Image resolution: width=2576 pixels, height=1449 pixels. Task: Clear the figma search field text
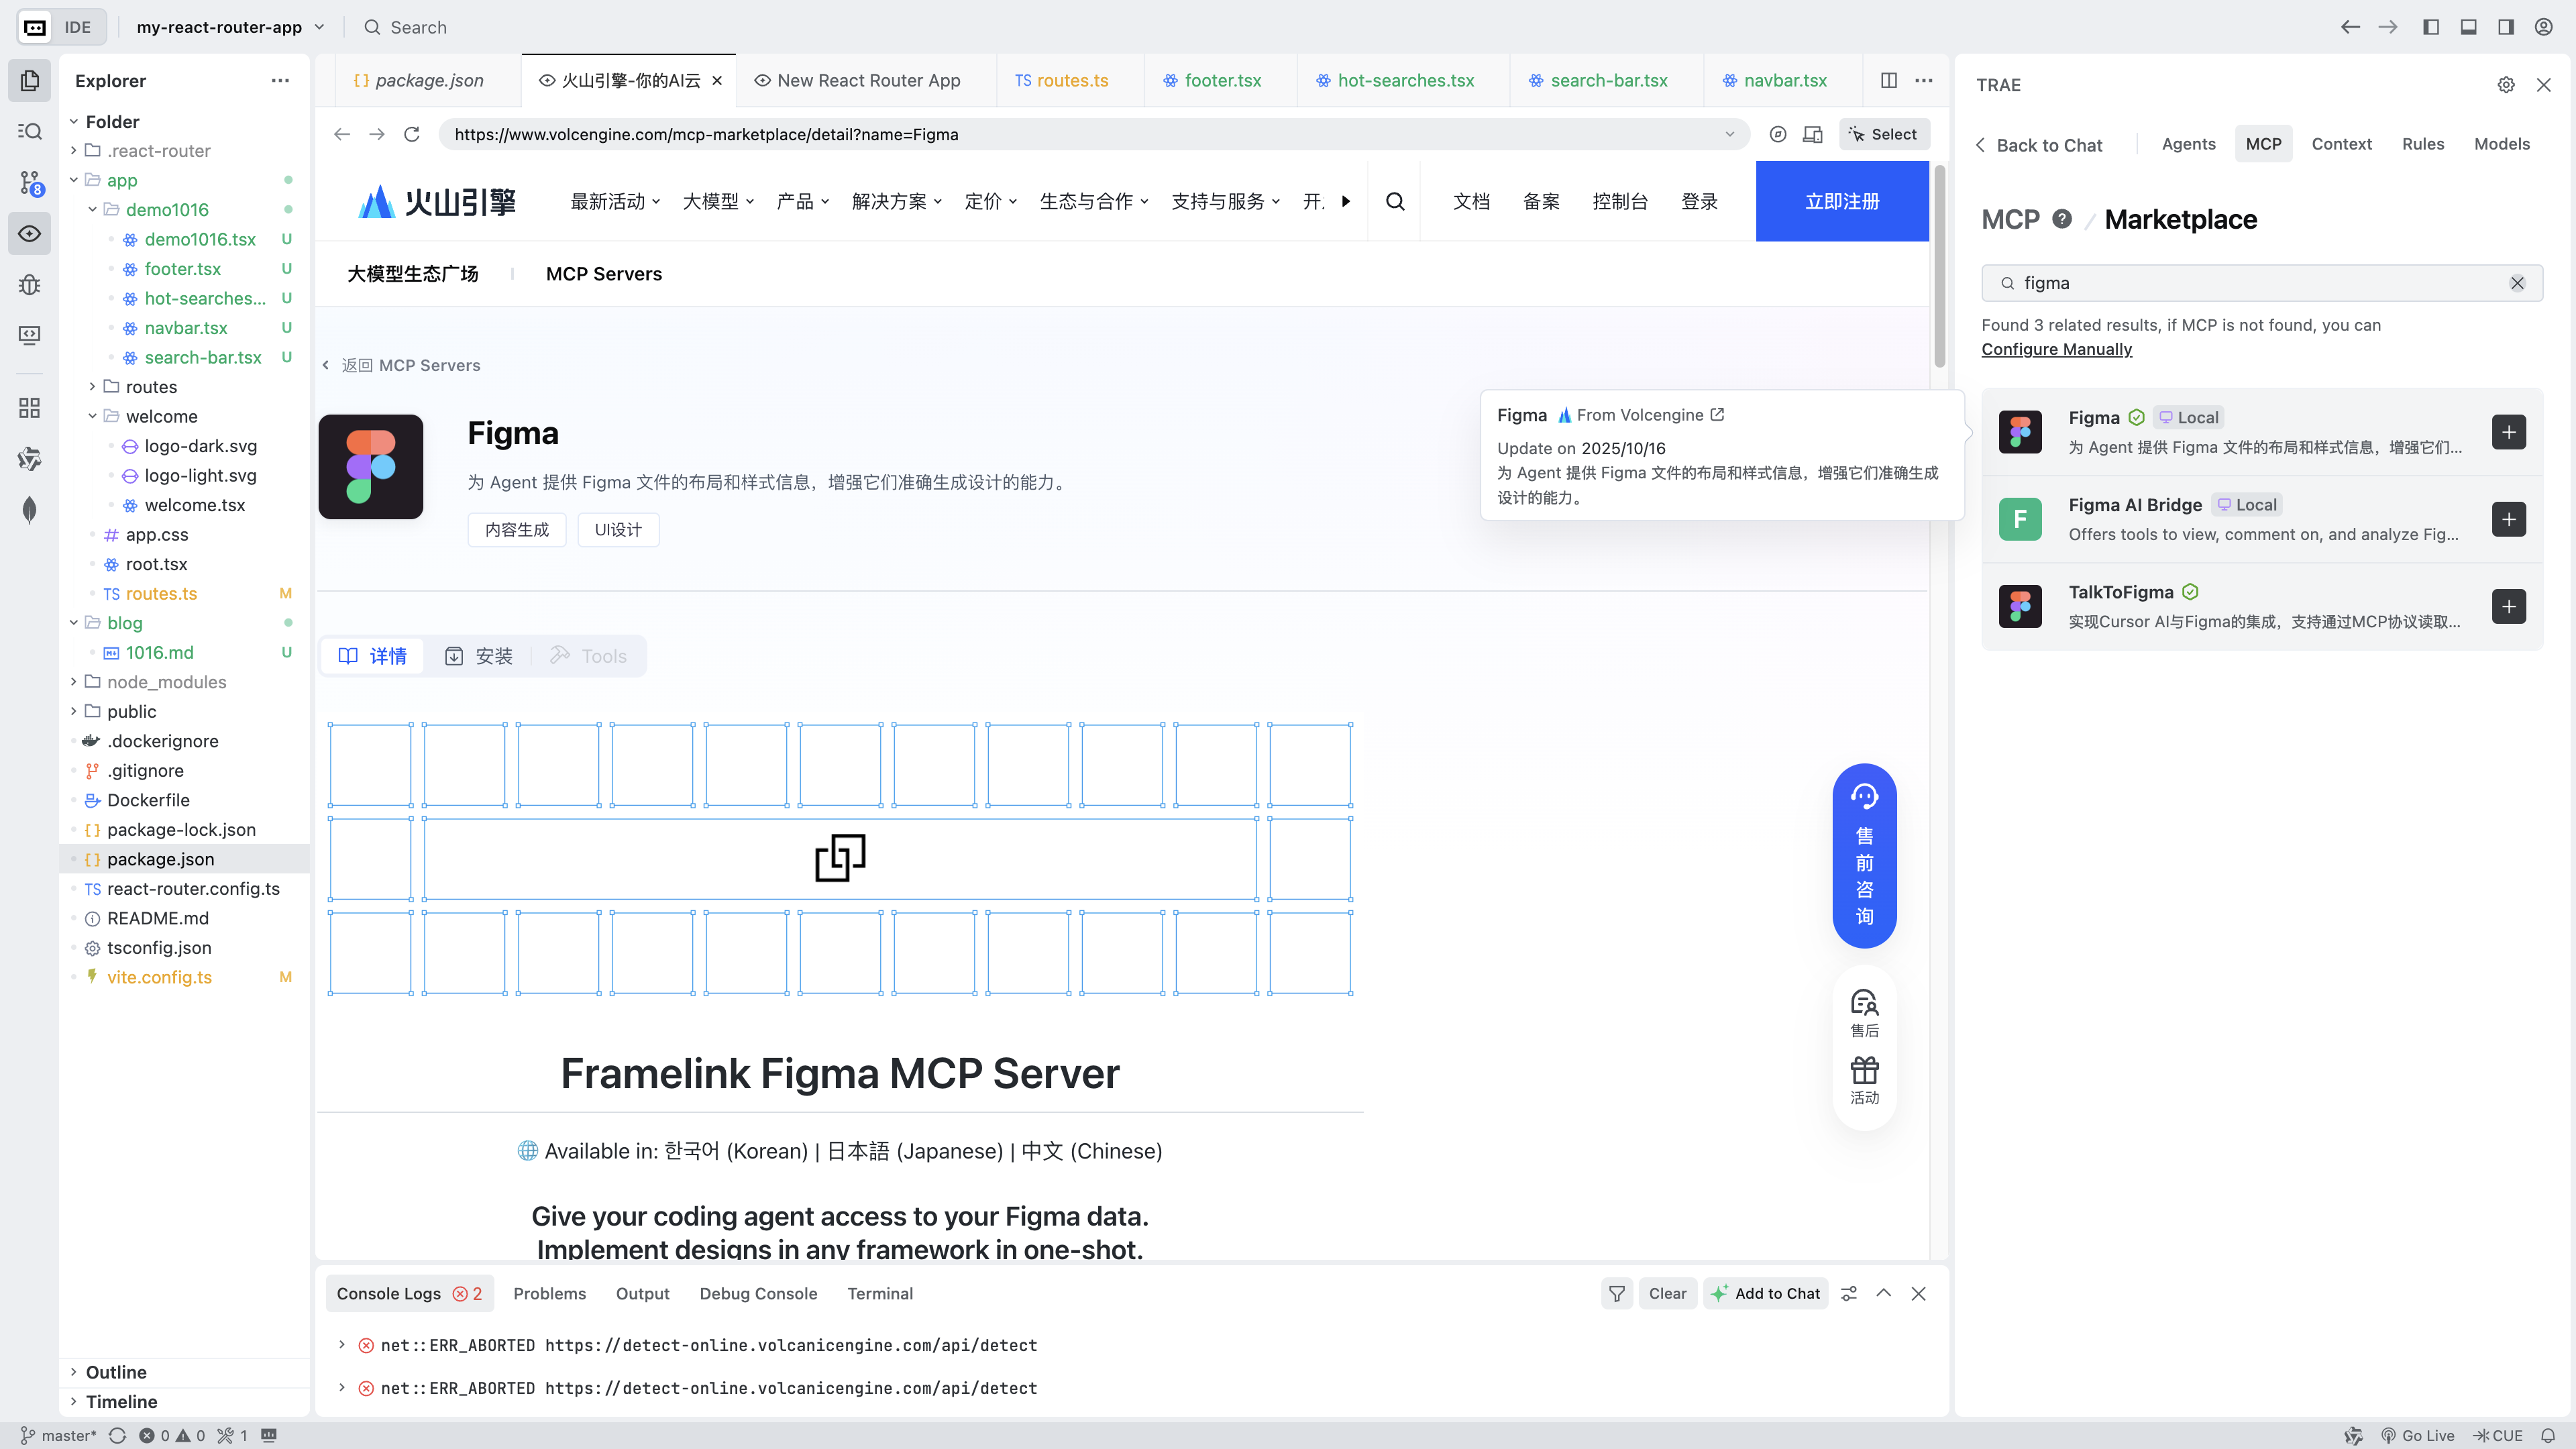(2517, 283)
